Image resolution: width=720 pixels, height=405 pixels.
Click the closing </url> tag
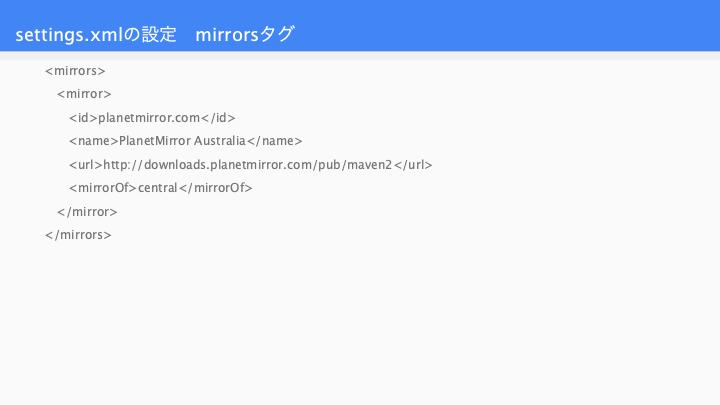413,164
